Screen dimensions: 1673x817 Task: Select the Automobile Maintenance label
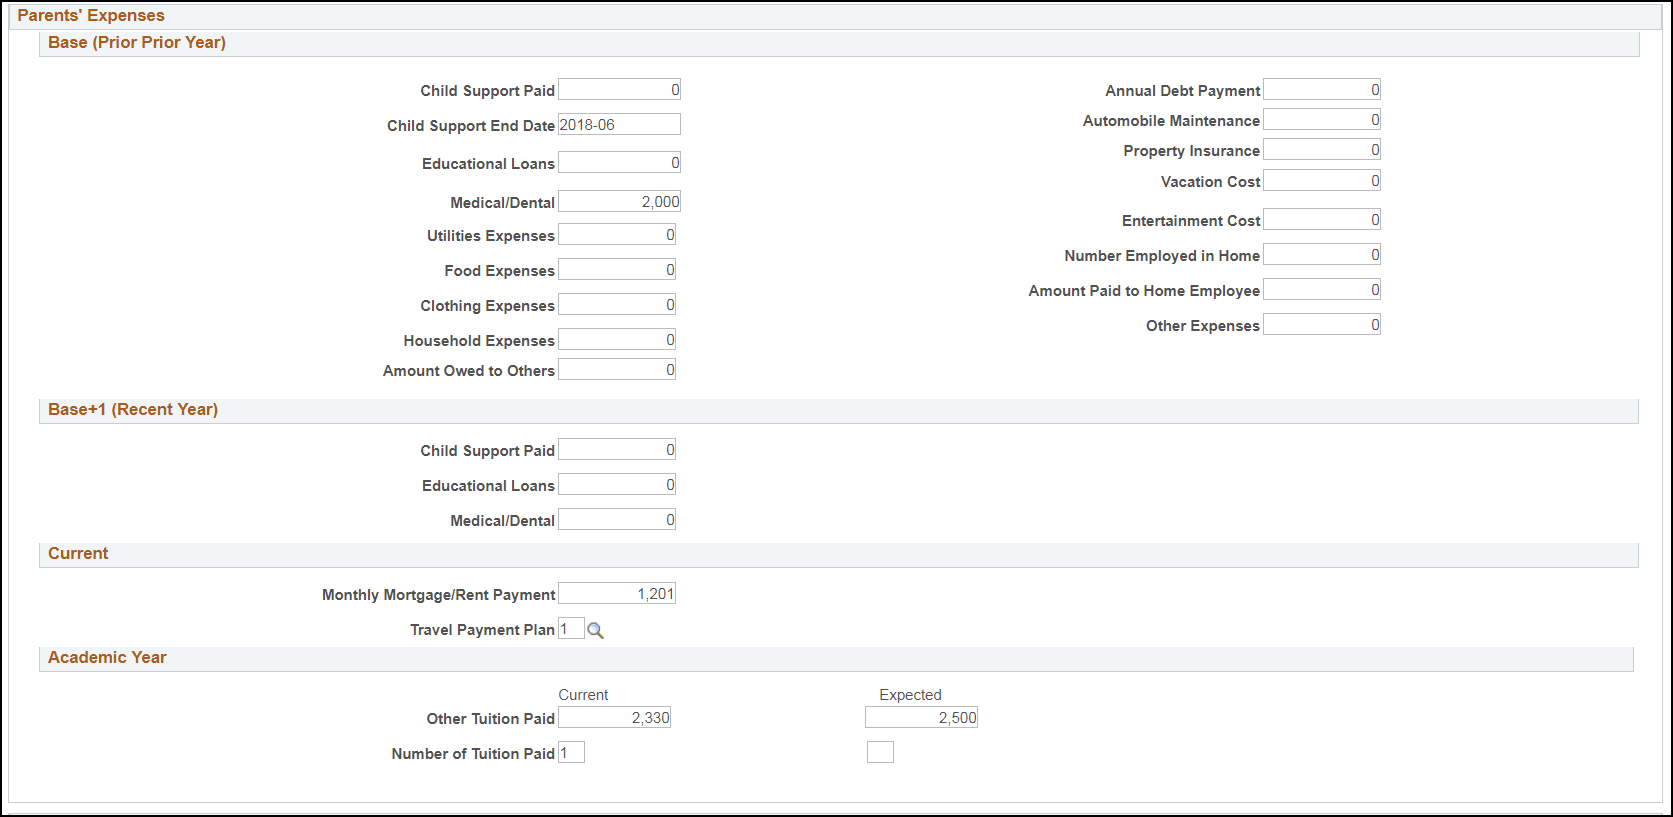1171,121
